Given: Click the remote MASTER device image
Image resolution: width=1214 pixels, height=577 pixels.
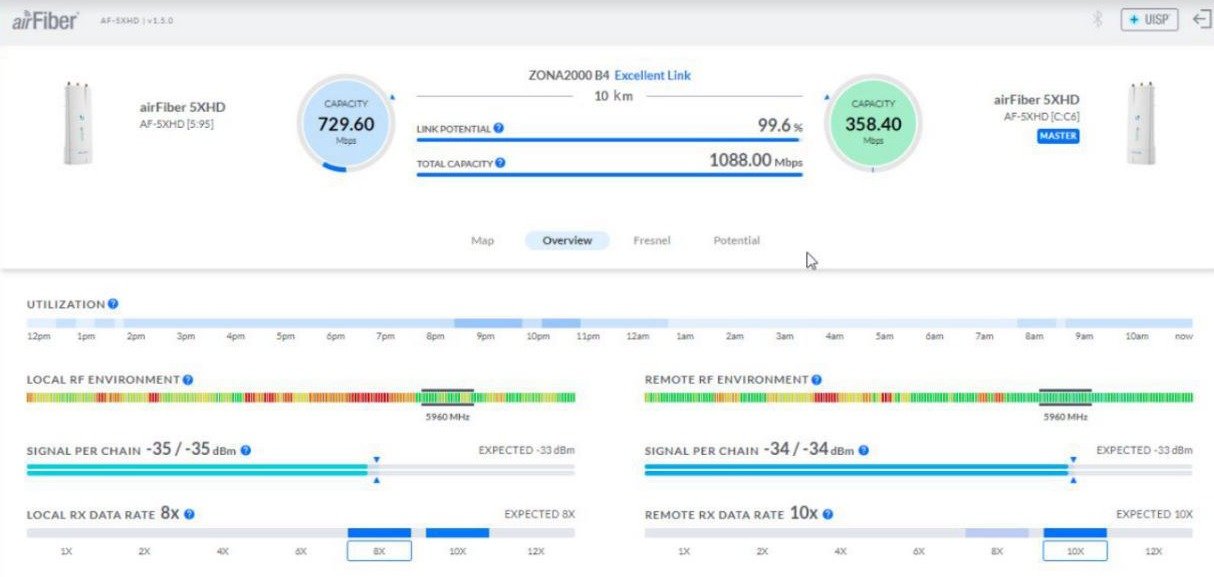Looking at the screenshot, I should (x=1142, y=122).
